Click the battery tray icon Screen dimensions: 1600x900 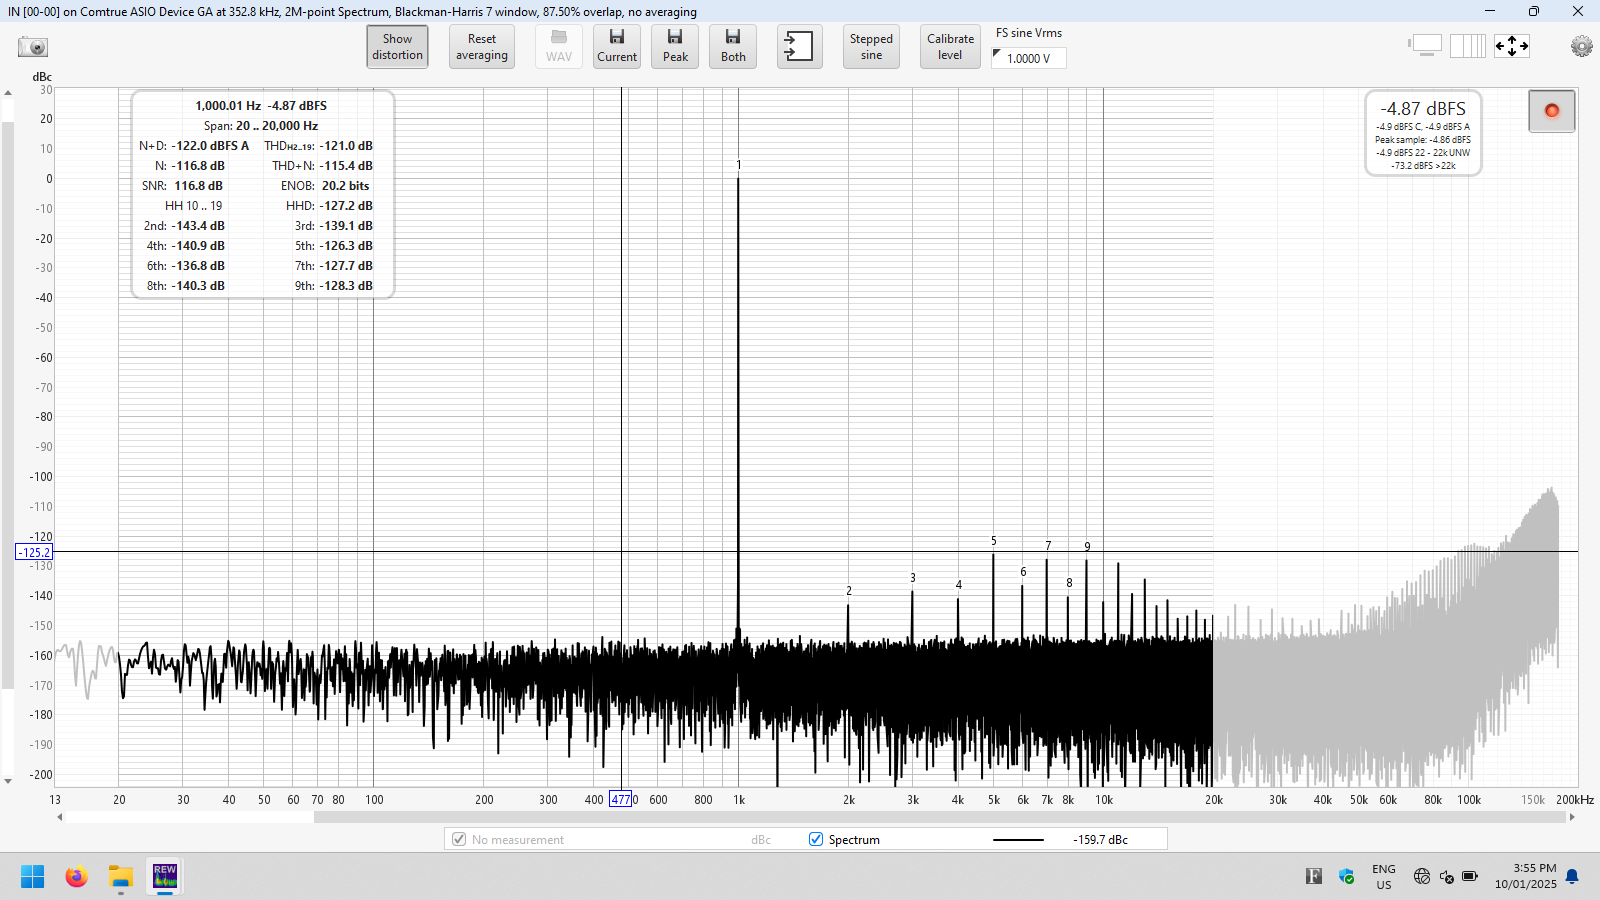[x=1470, y=877]
